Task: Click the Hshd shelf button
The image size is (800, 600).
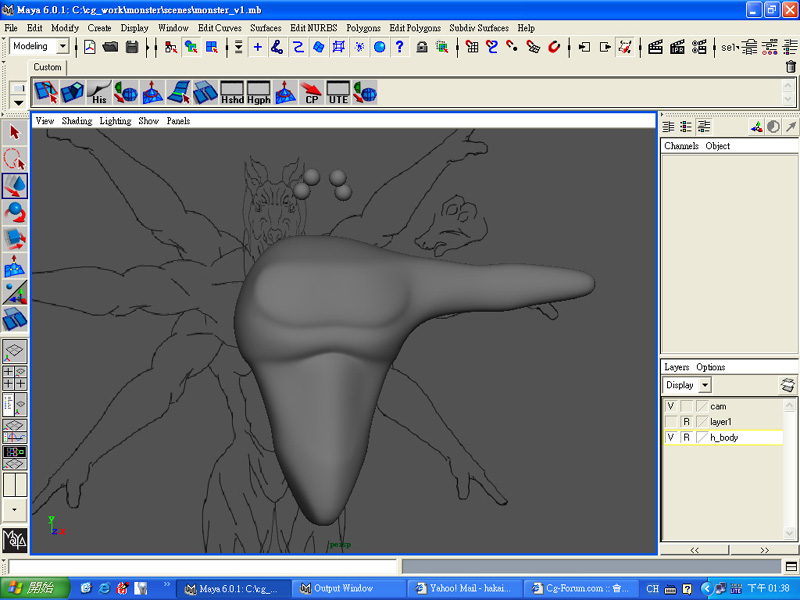Action: point(232,92)
